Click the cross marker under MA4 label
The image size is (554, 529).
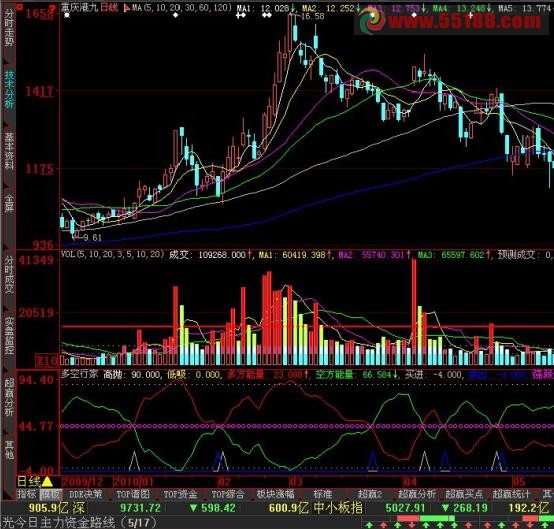471,15
